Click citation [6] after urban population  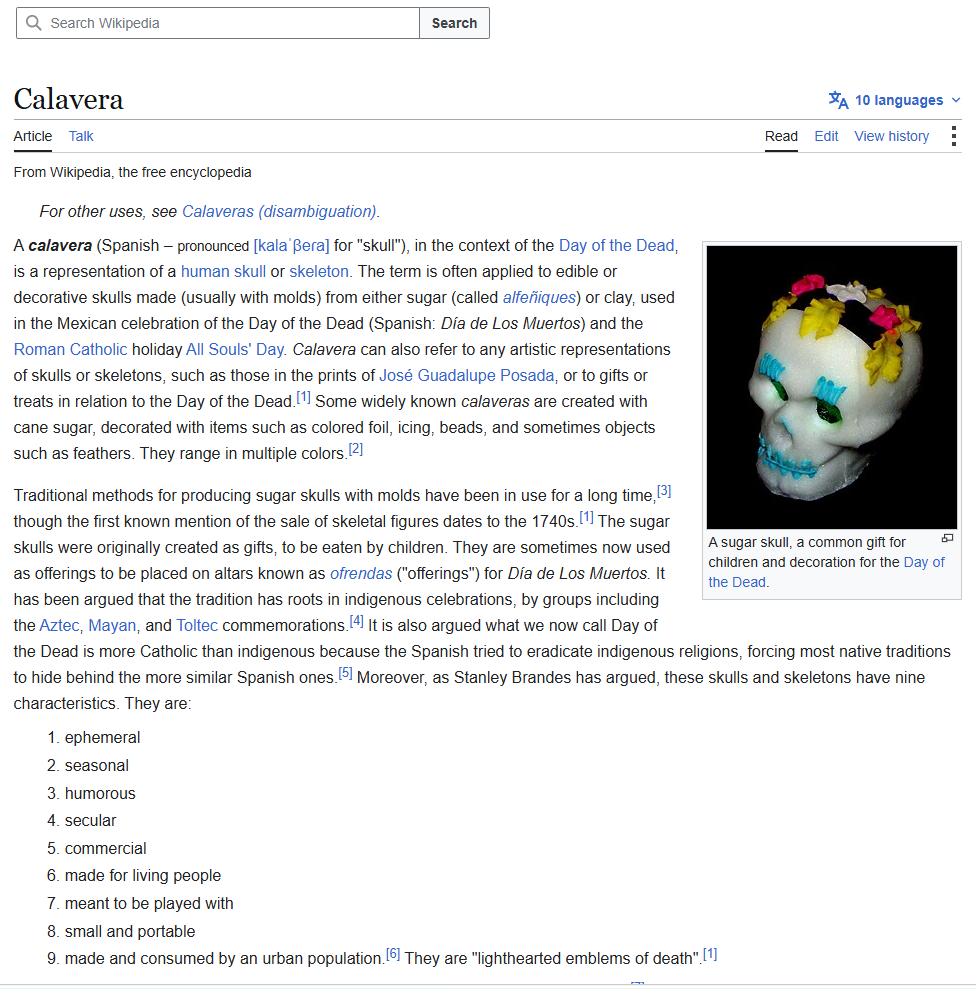393,954
